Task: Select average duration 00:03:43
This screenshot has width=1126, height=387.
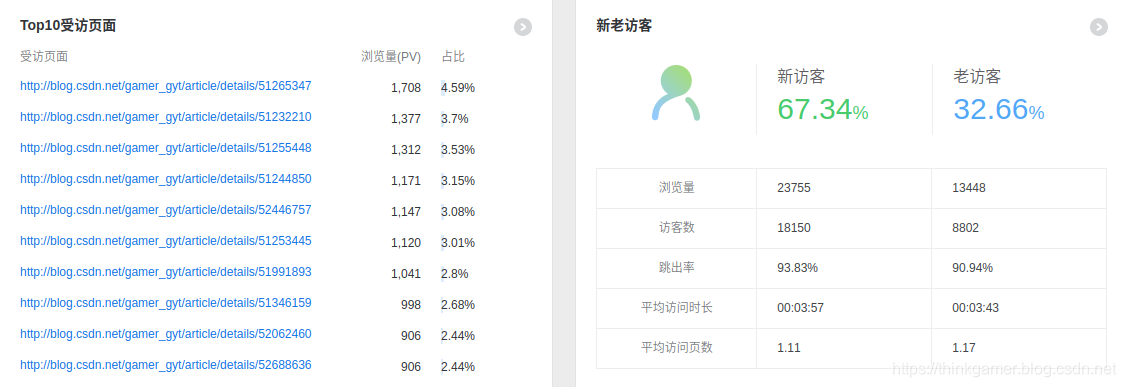Action: pyautogui.click(x=975, y=308)
